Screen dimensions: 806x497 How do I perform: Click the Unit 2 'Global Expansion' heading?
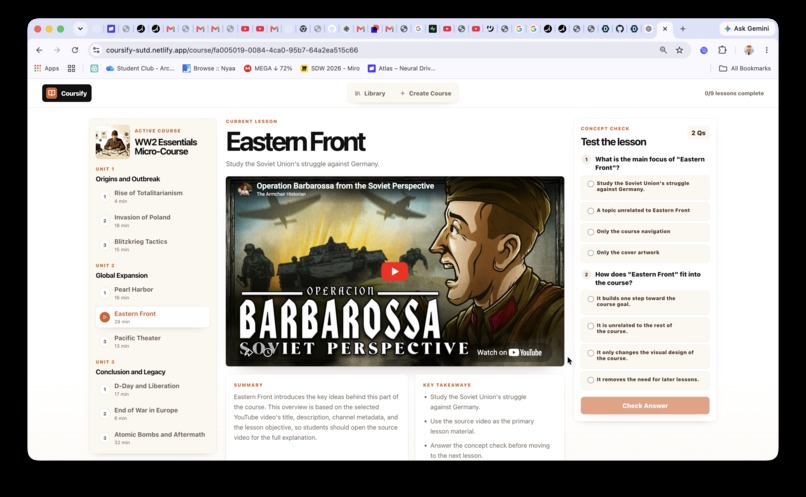point(121,275)
